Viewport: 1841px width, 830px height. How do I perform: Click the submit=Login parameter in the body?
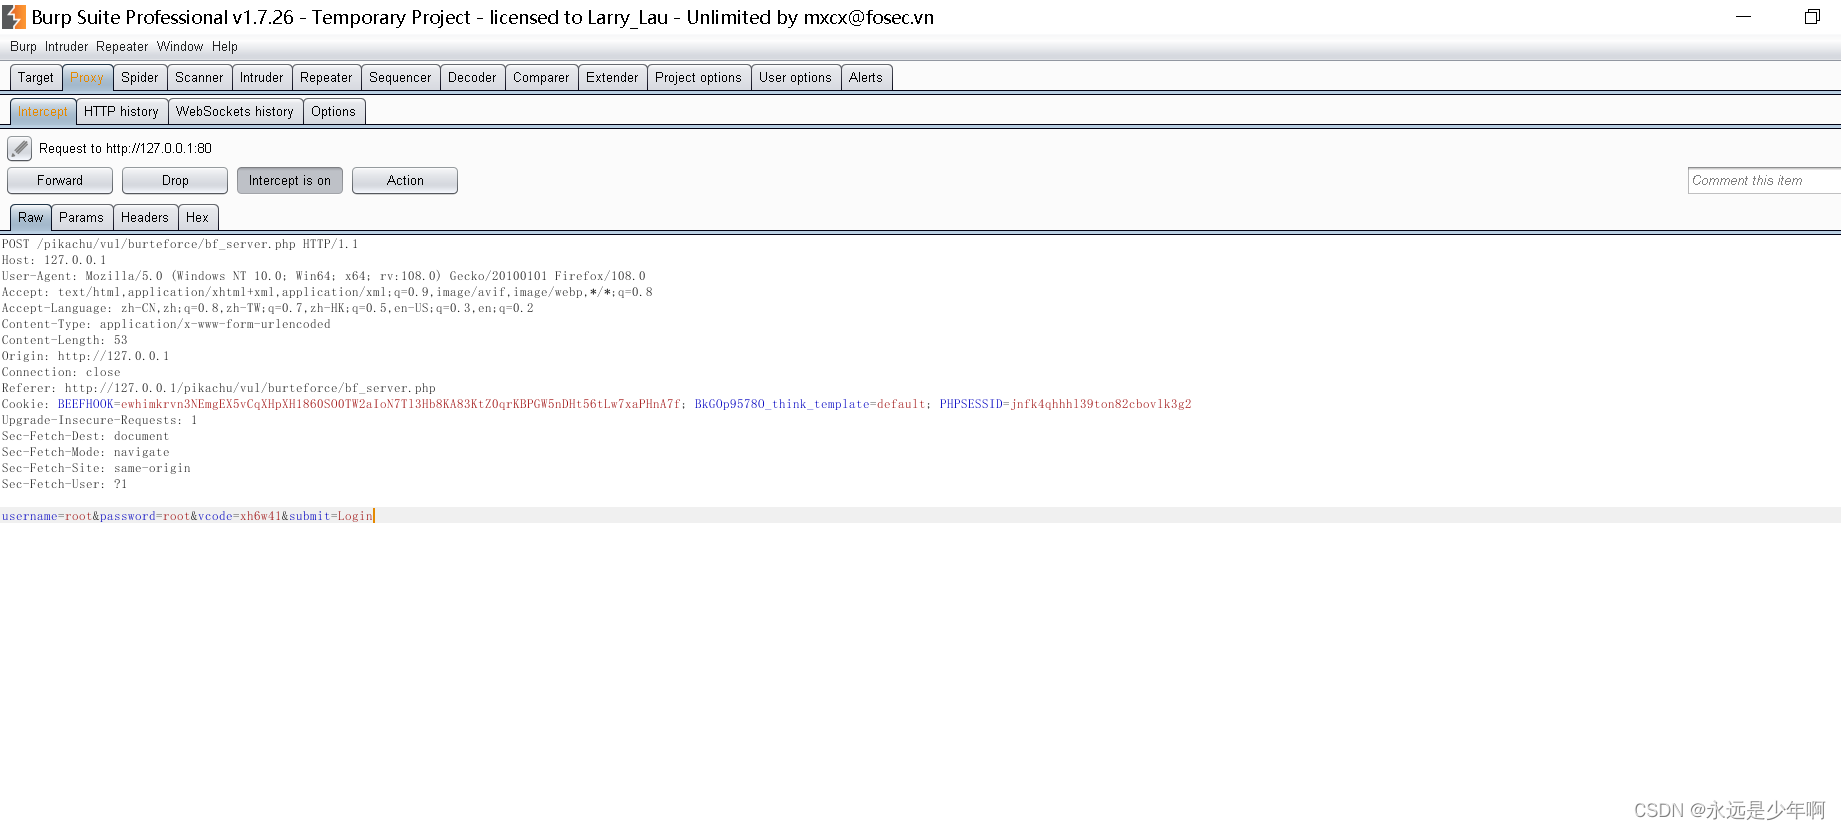[x=331, y=516]
